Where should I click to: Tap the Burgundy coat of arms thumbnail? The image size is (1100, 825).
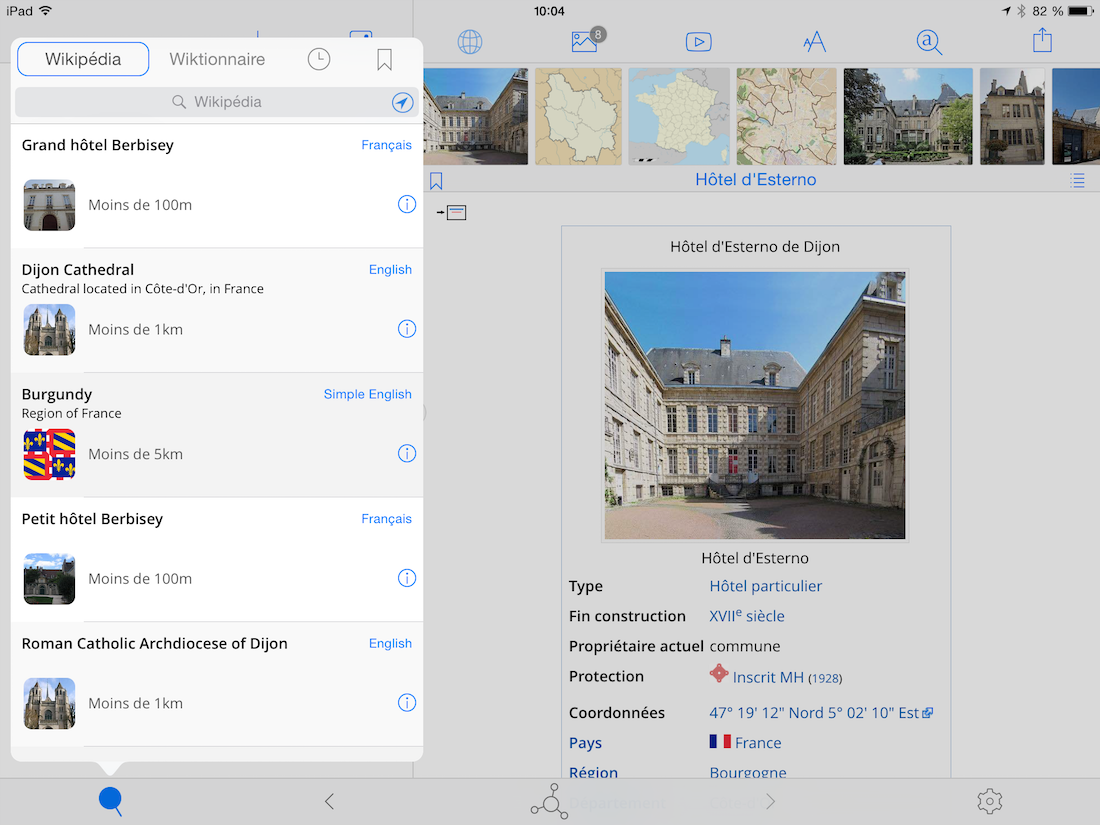click(x=49, y=454)
